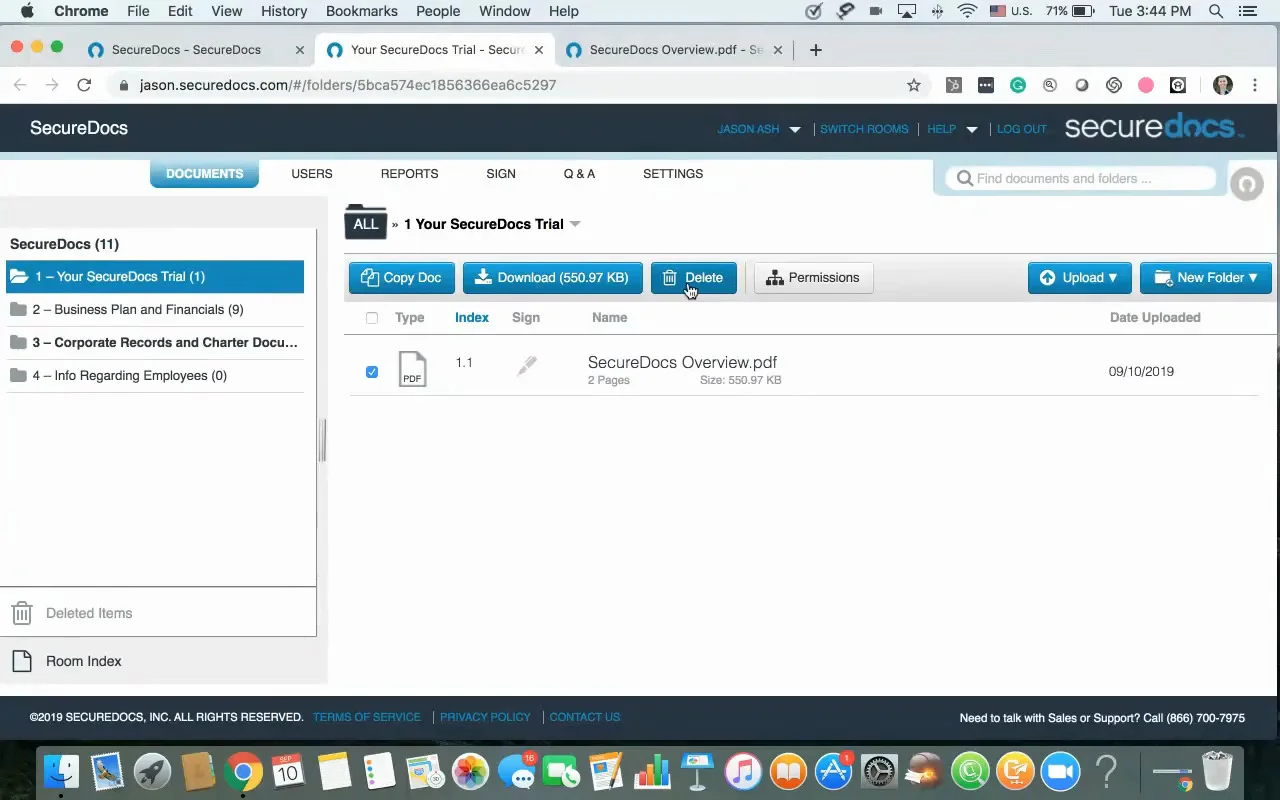Switch to the SecureDocs Overview.pdf browser tab
Image resolution: width=1280 pixels, height=800 pixels.
(676, 50)
